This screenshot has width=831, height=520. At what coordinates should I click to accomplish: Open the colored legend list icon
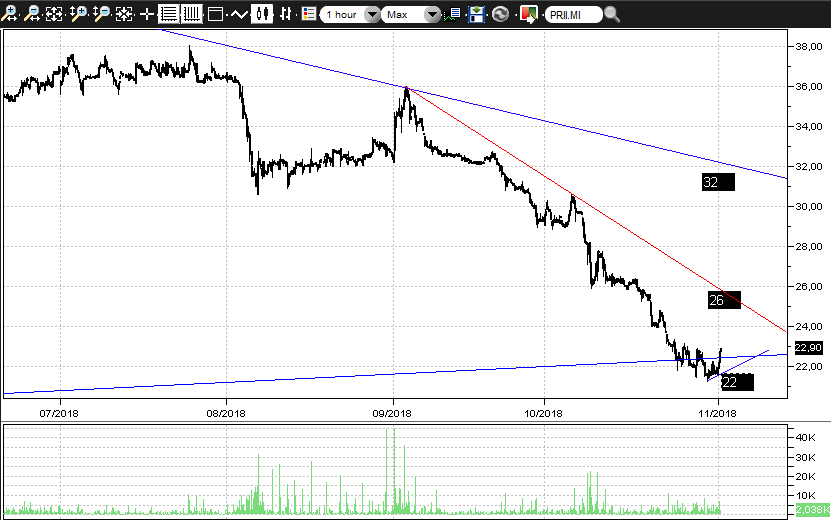(x=309, y=14)
